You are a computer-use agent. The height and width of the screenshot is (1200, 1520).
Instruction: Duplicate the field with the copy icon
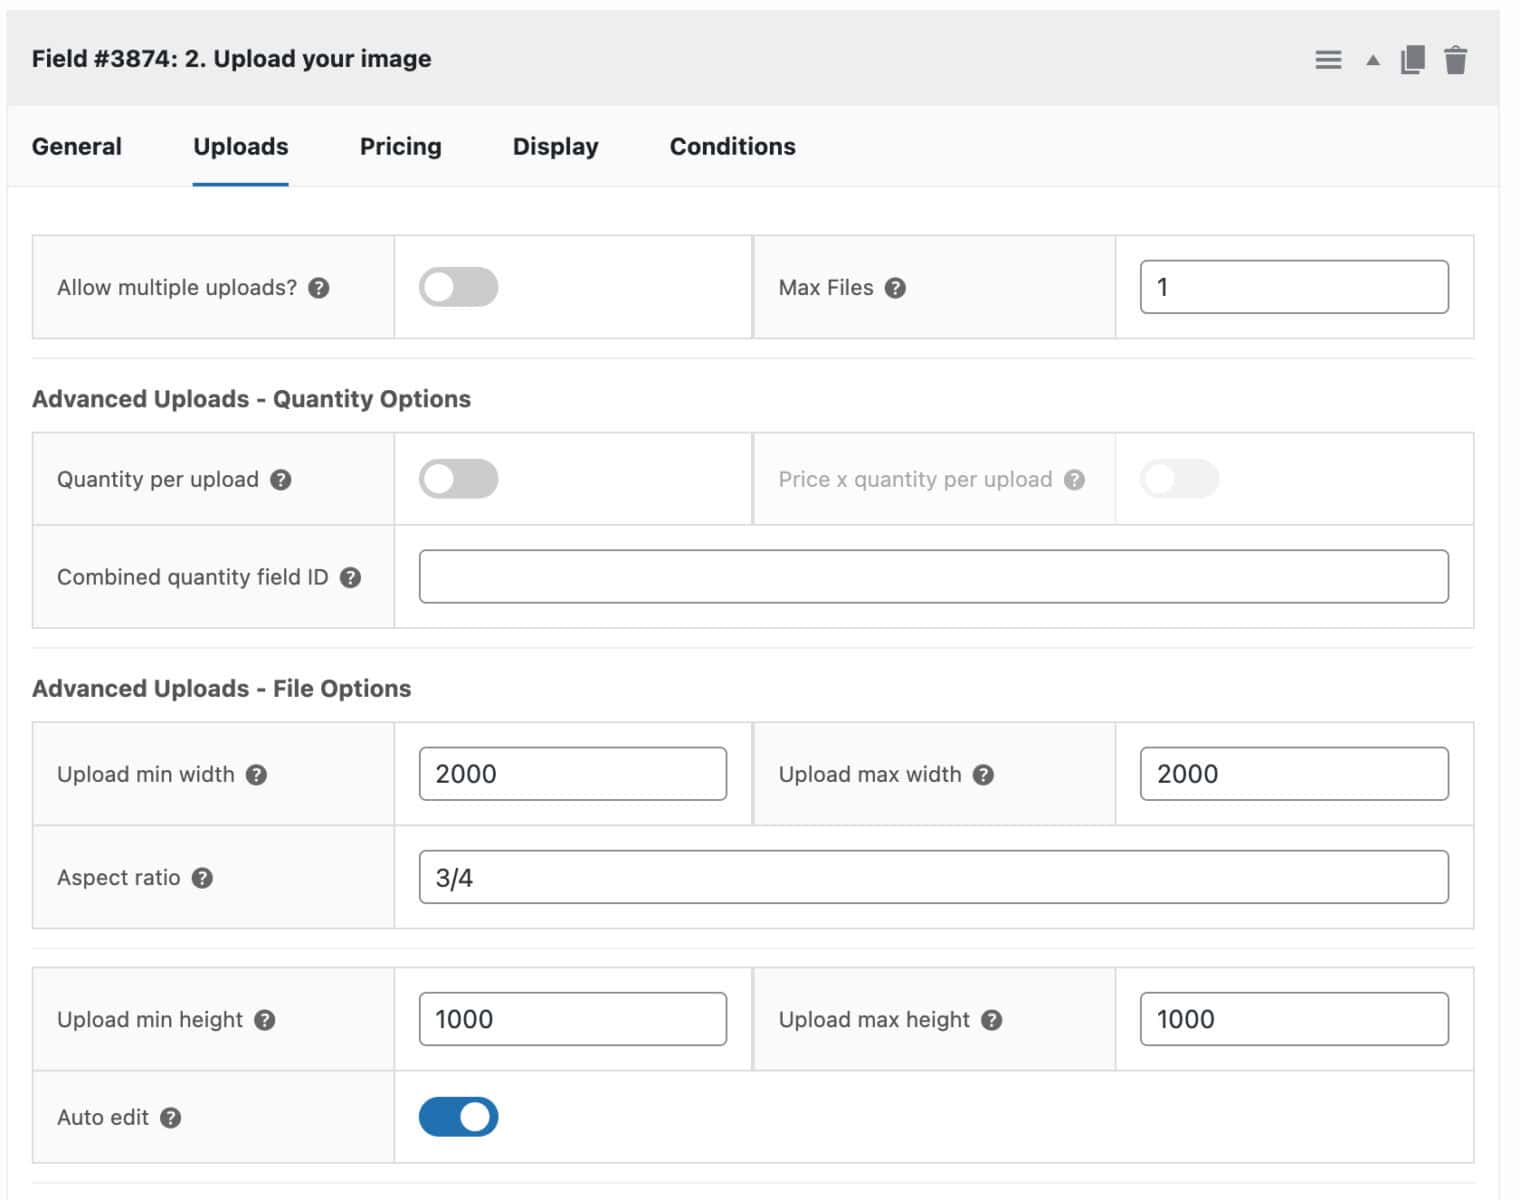click(x=1411, y=60)
